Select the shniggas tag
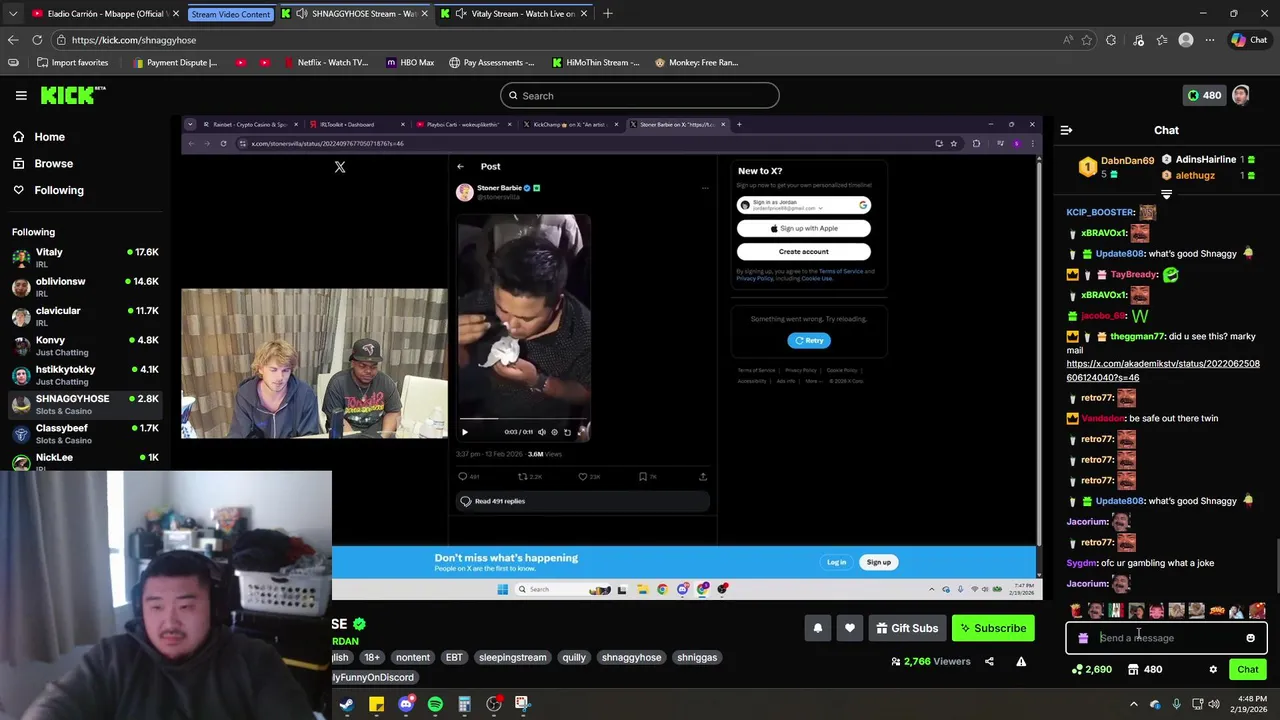1280x720 pixels. click(697, 657)
